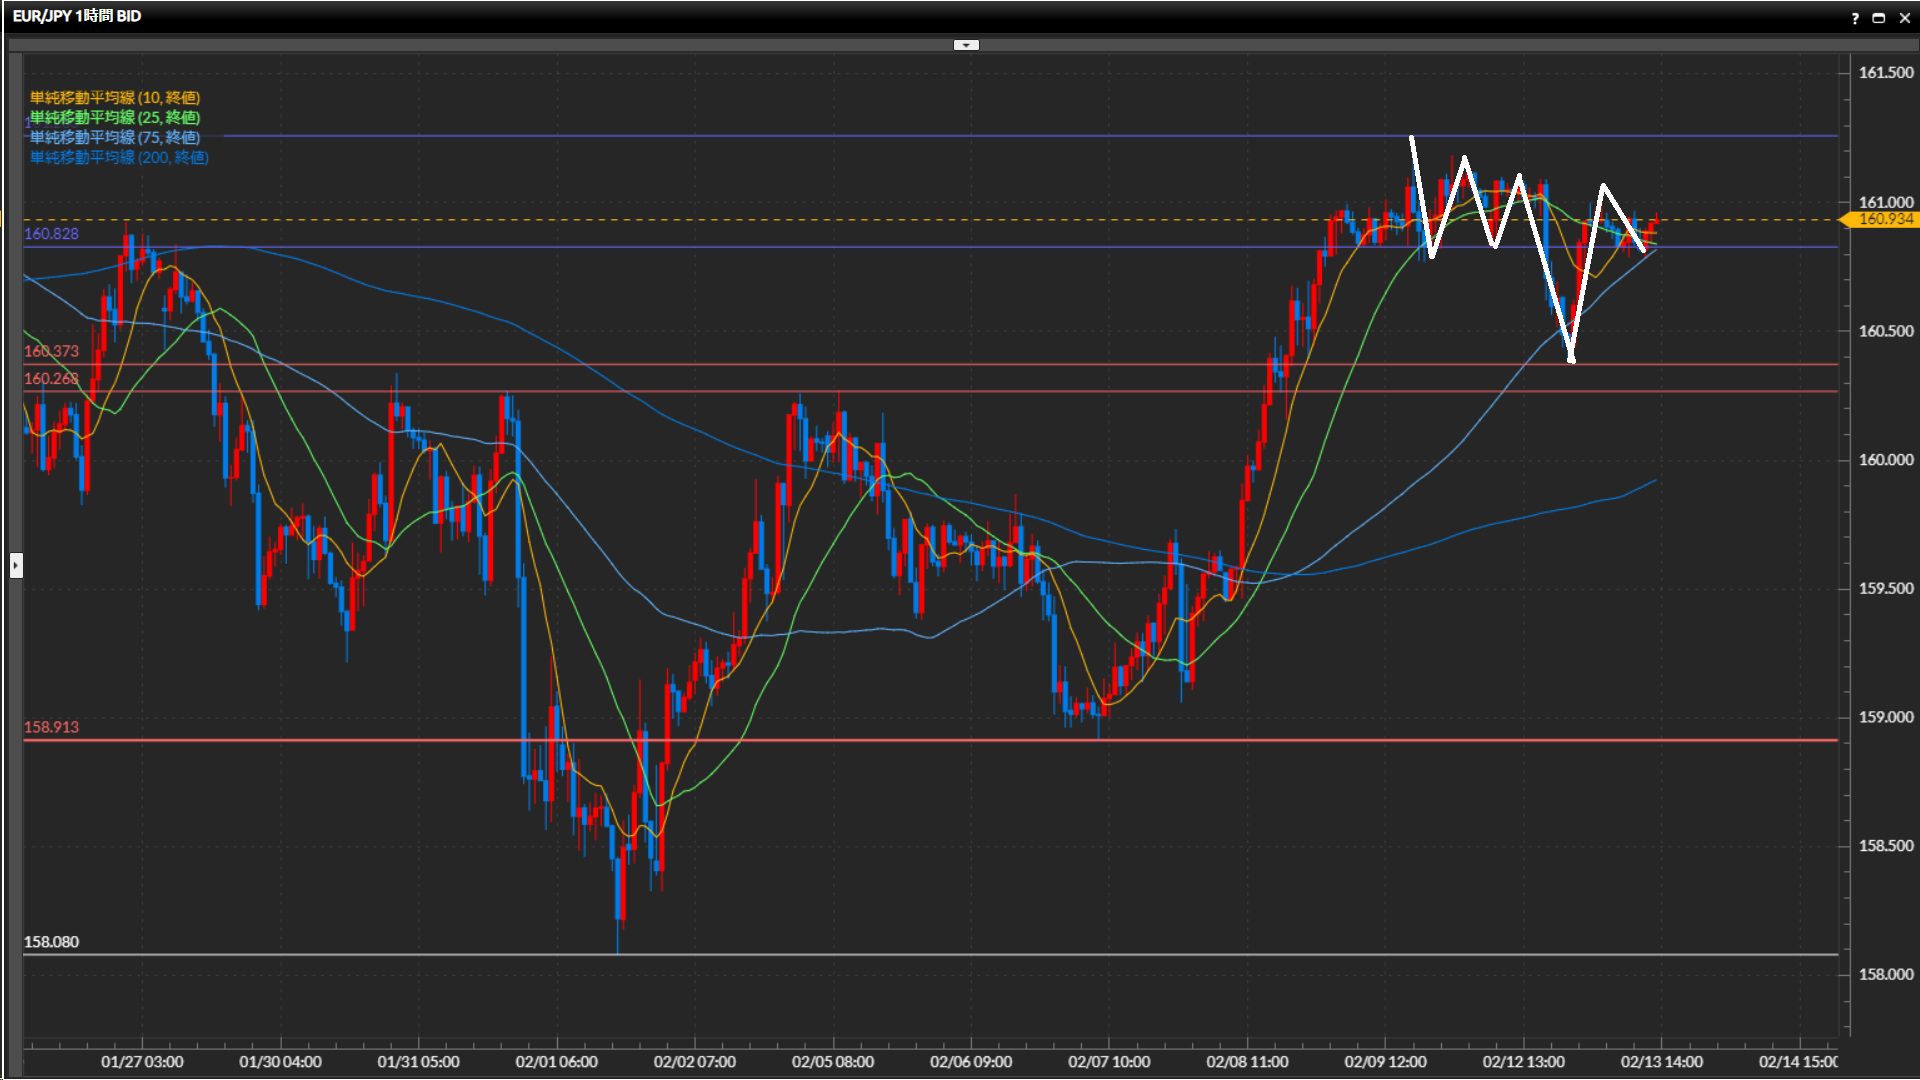Image resolution: width=1920 pixels, height=1080 pixels.
Task: Select the SMA 200 indicator label
Action: tap(119, 157)
